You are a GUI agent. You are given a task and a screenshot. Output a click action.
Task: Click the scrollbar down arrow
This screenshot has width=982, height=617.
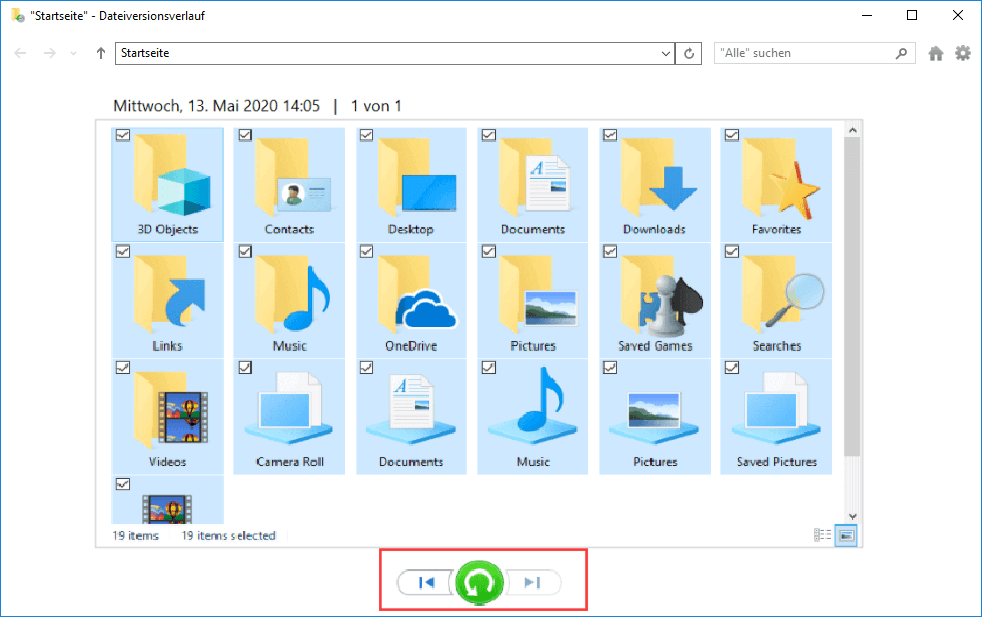coord(852,517)
